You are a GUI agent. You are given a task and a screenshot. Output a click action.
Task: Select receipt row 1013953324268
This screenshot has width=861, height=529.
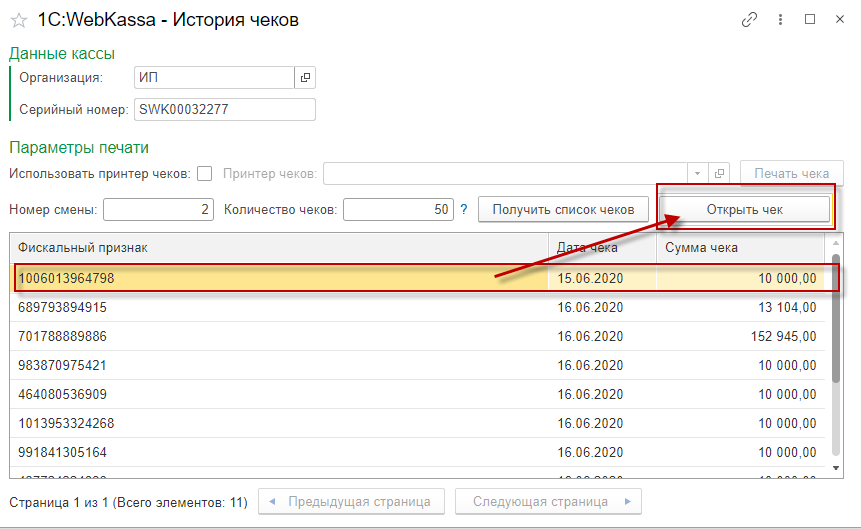point(417,424)
